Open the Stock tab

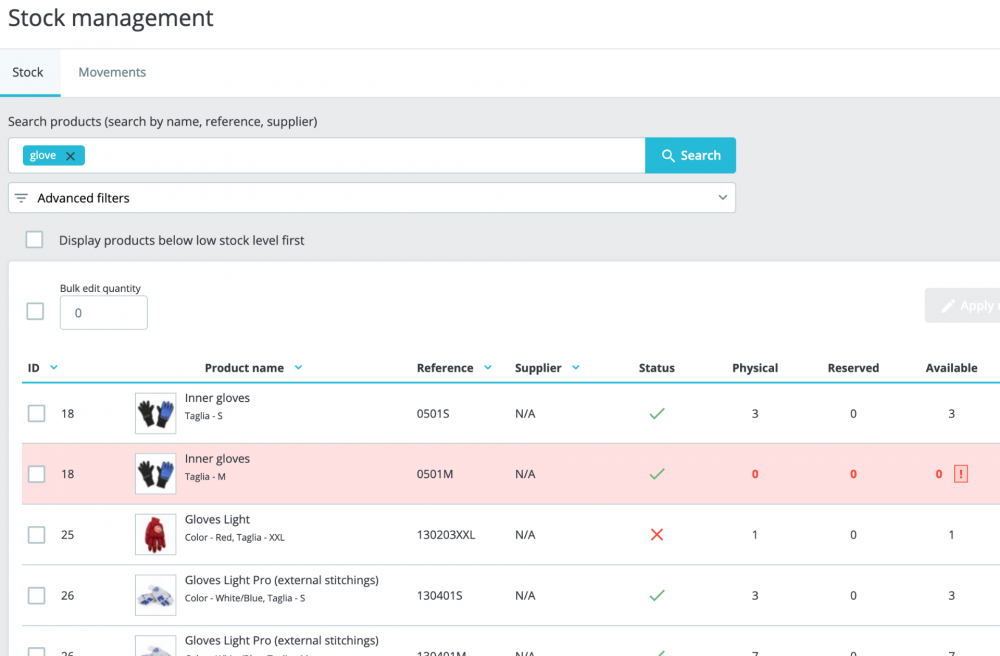point(28,72)
